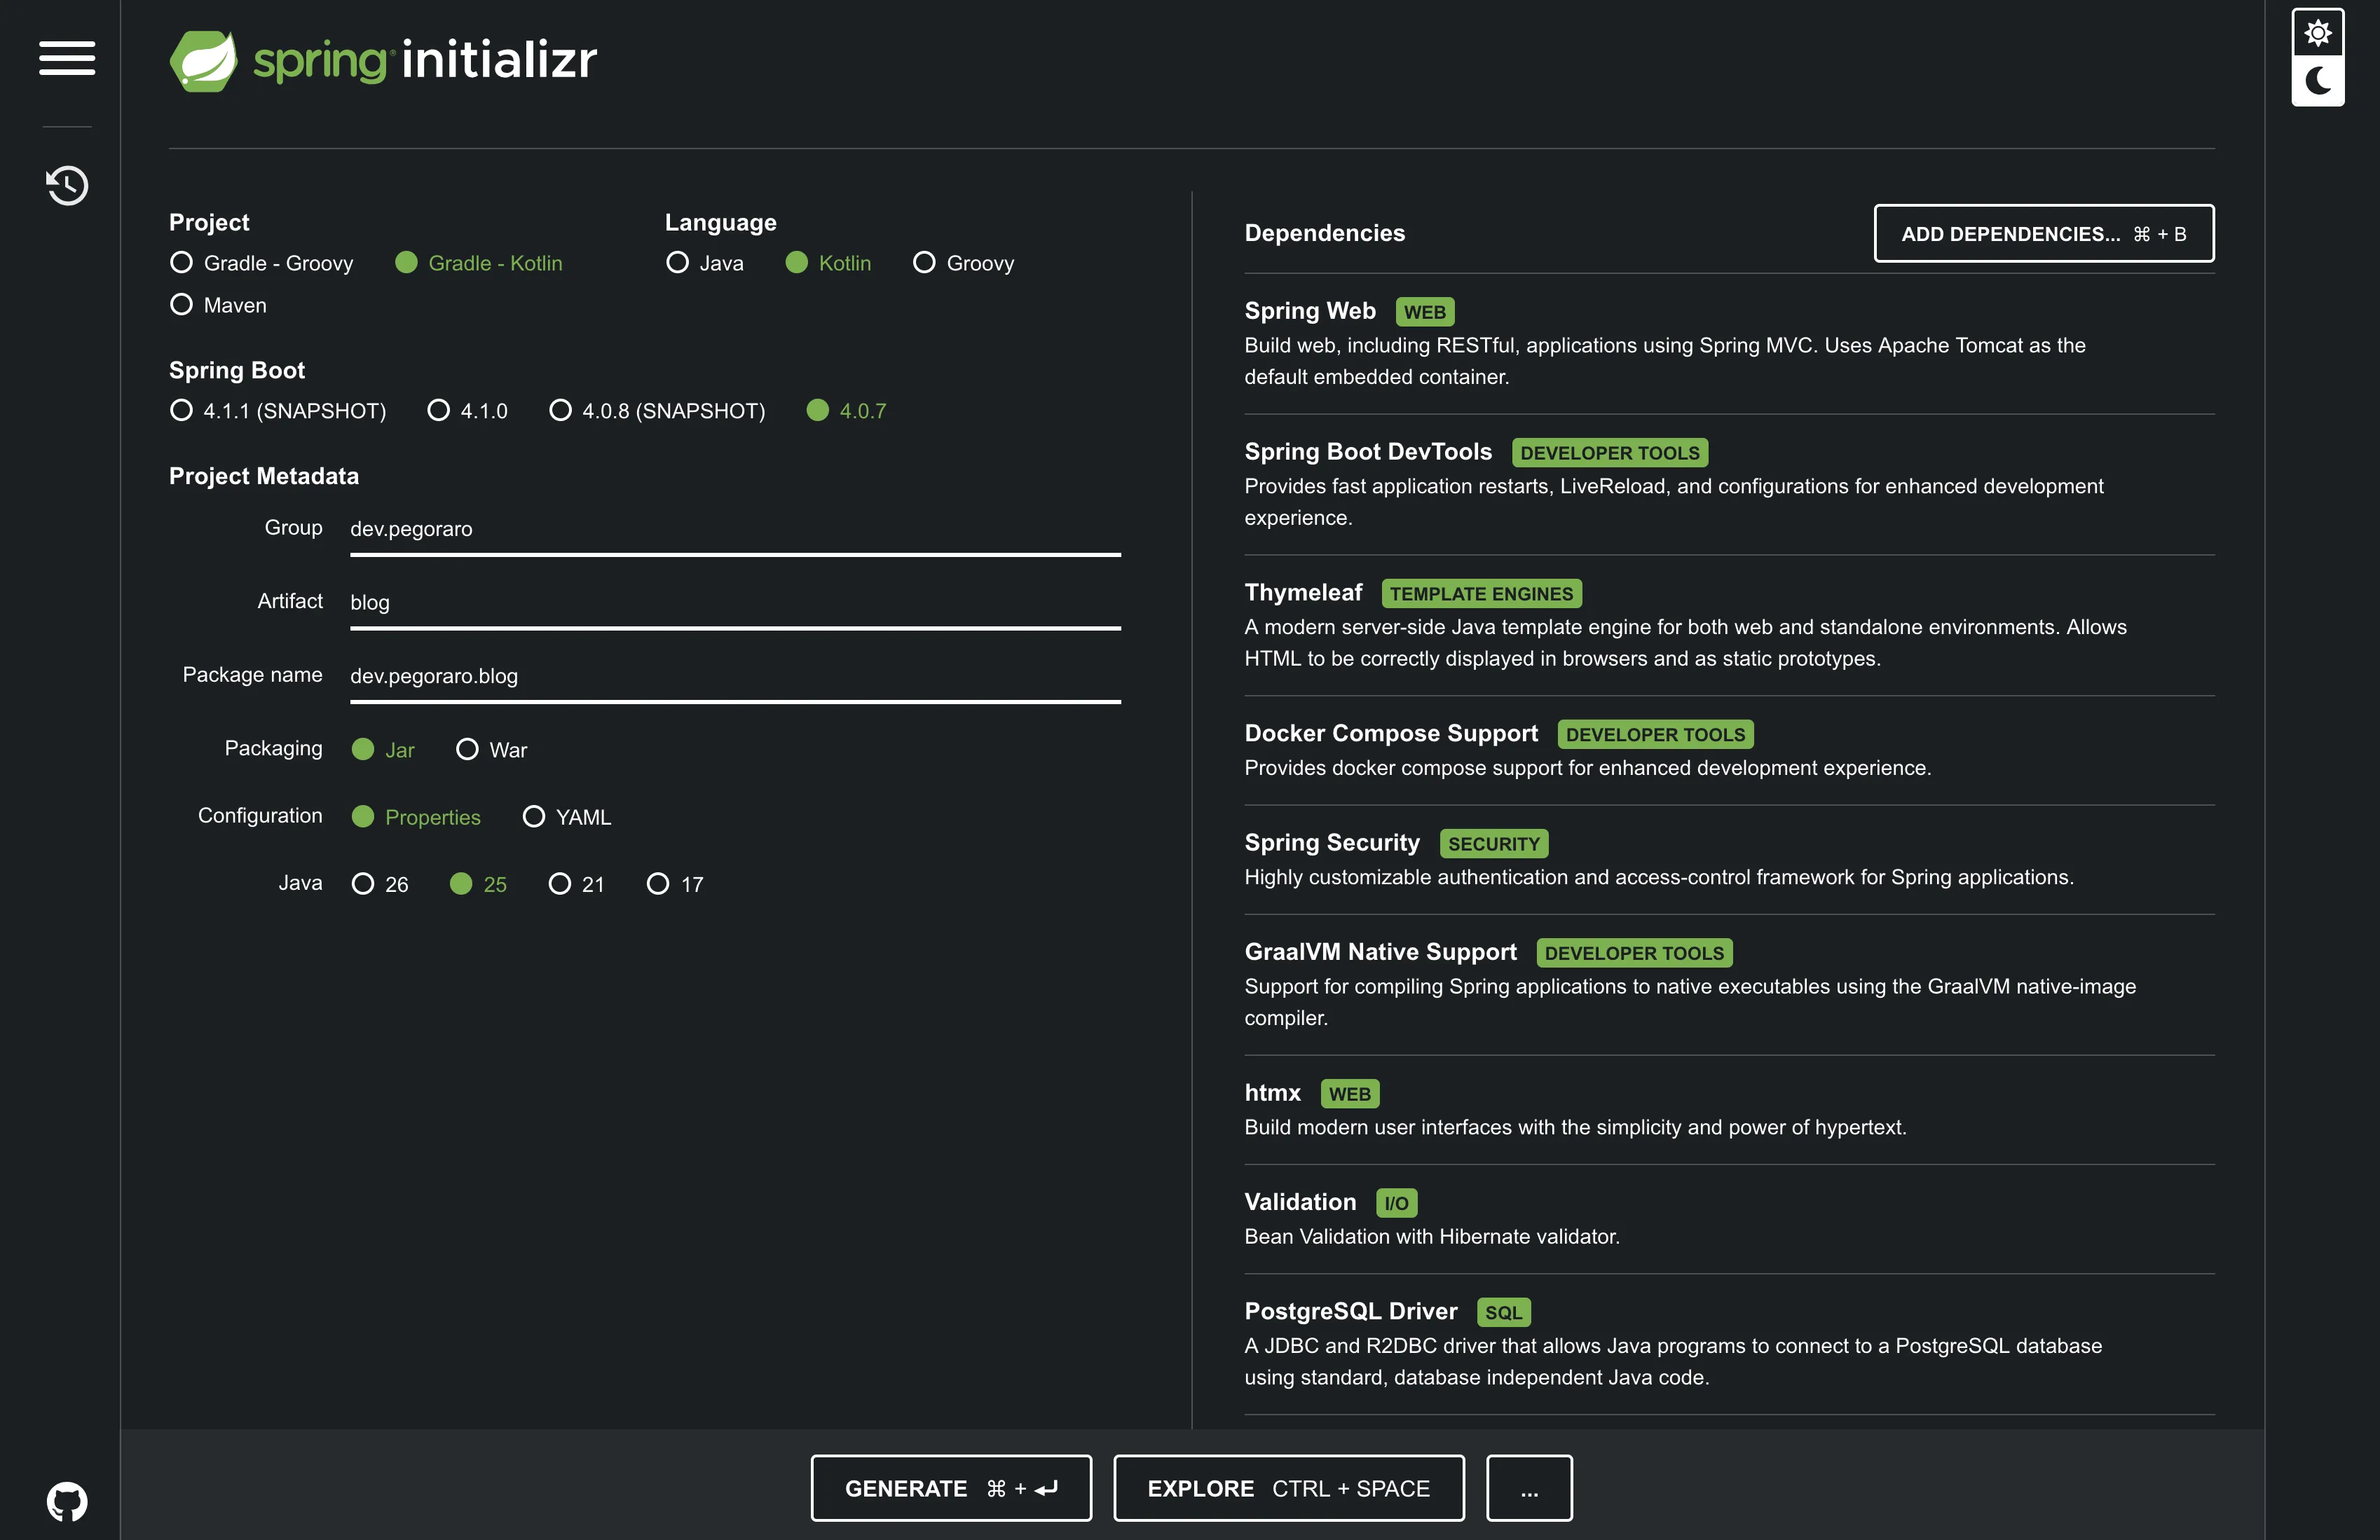
Task: Click the GraalVM Native Support dependency
Action: [x=1729, y=984]
